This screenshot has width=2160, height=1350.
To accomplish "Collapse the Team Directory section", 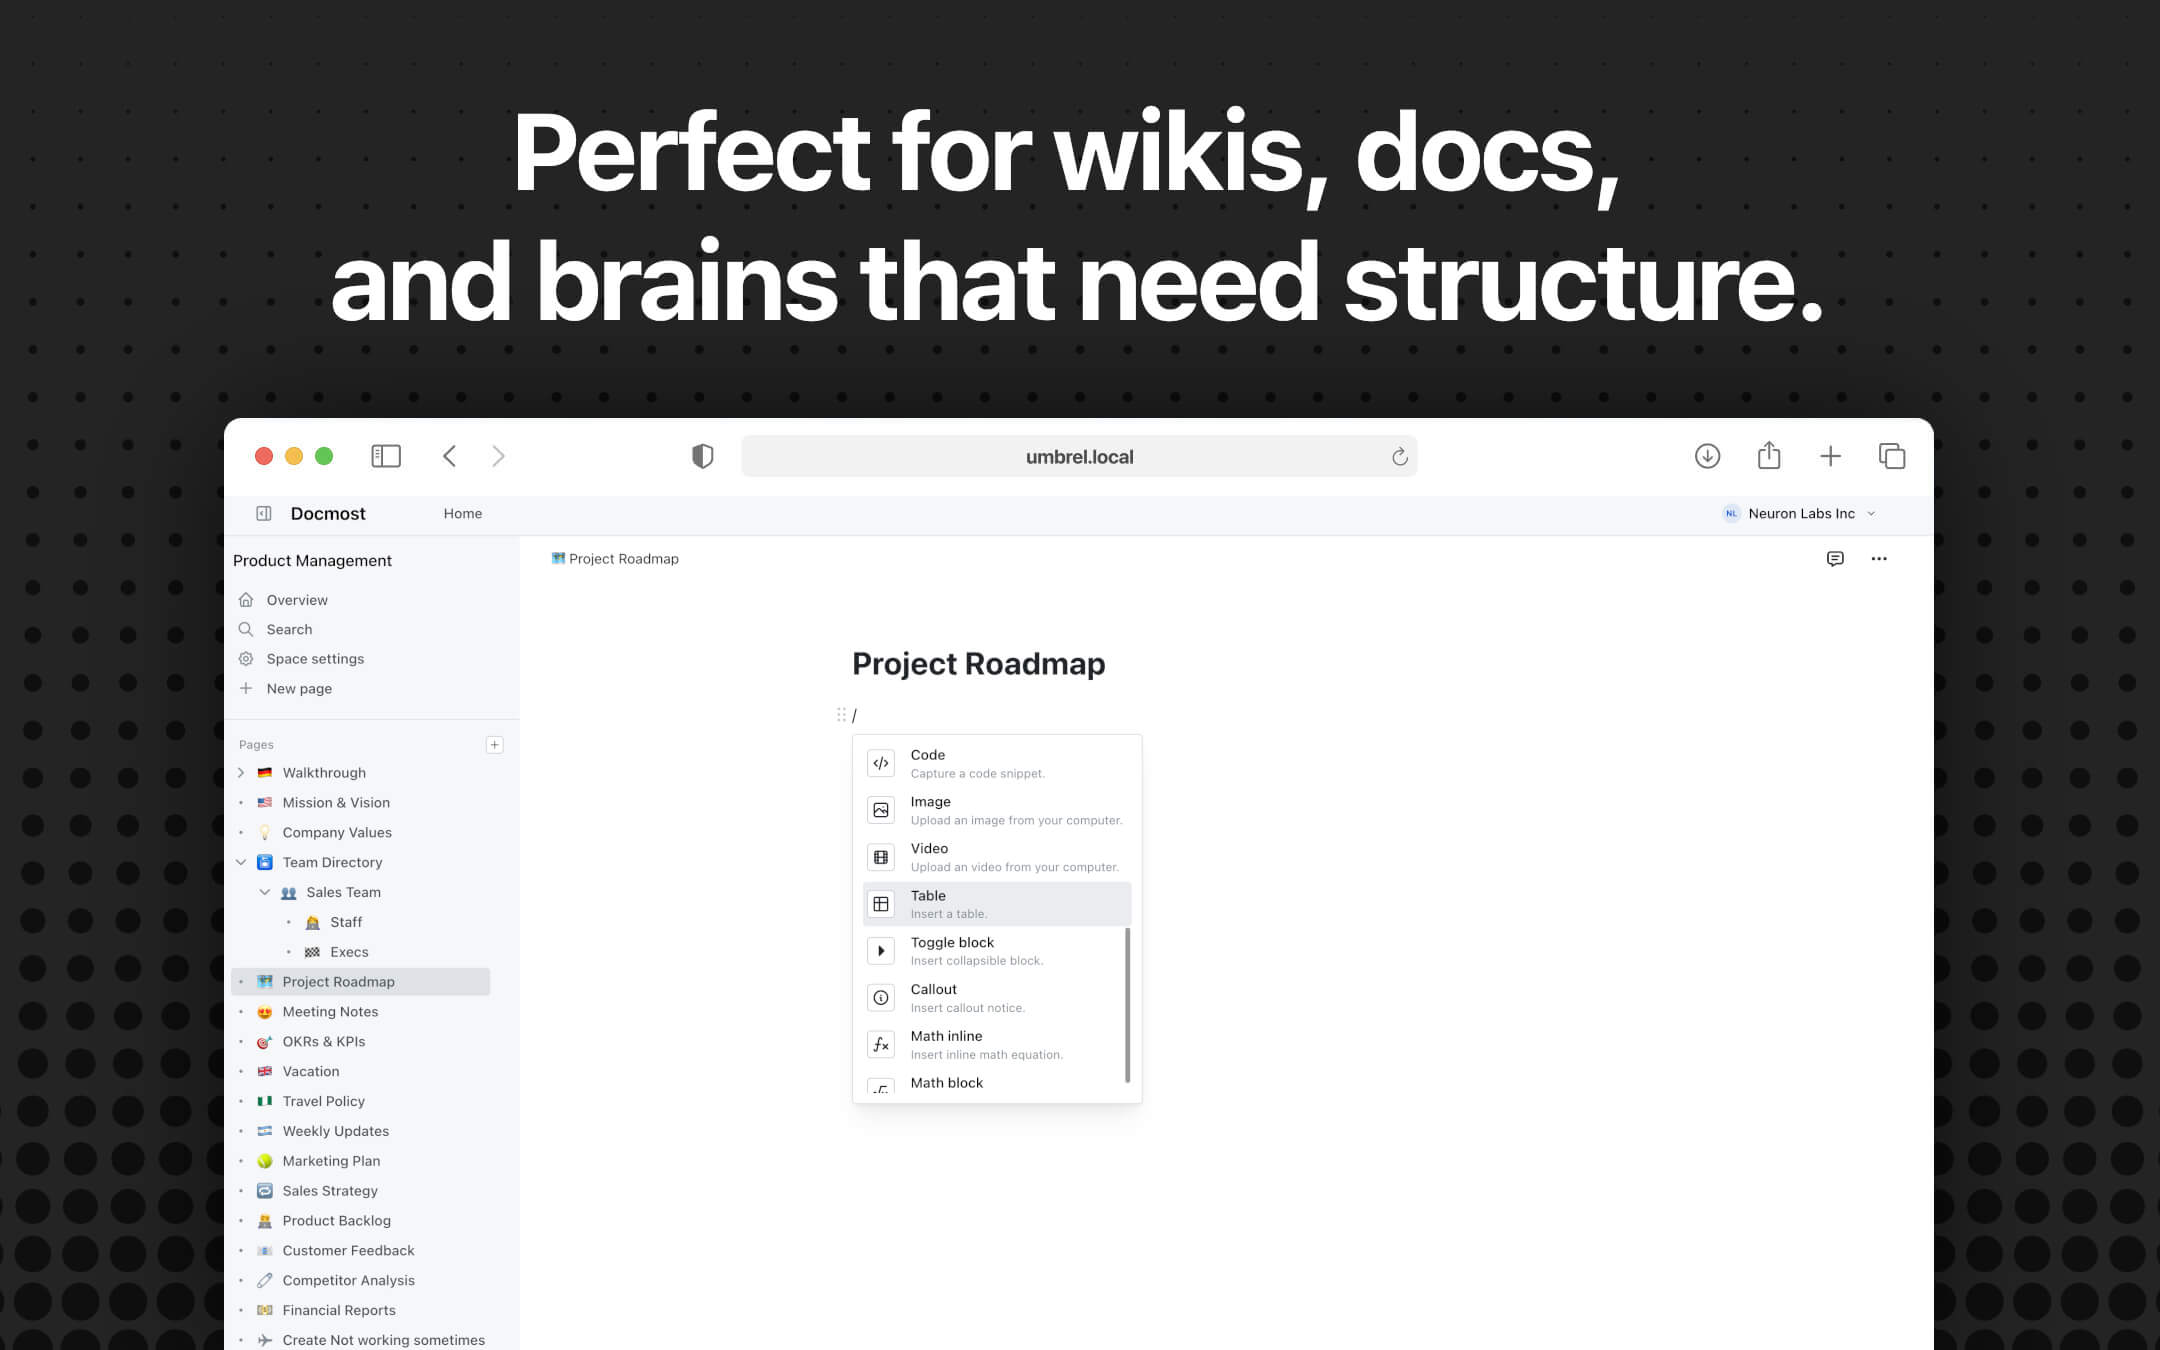I will point(241,862).
